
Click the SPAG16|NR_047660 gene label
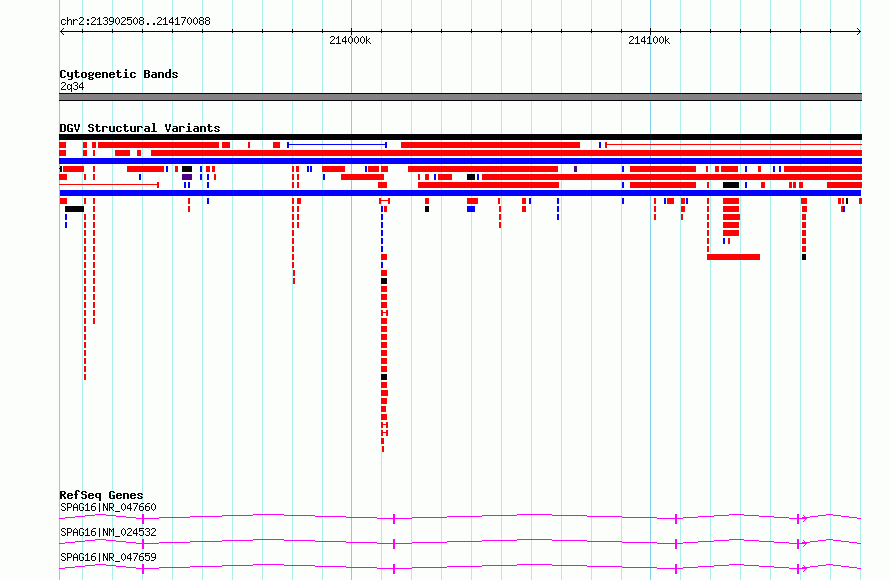[x=108, y=507]
